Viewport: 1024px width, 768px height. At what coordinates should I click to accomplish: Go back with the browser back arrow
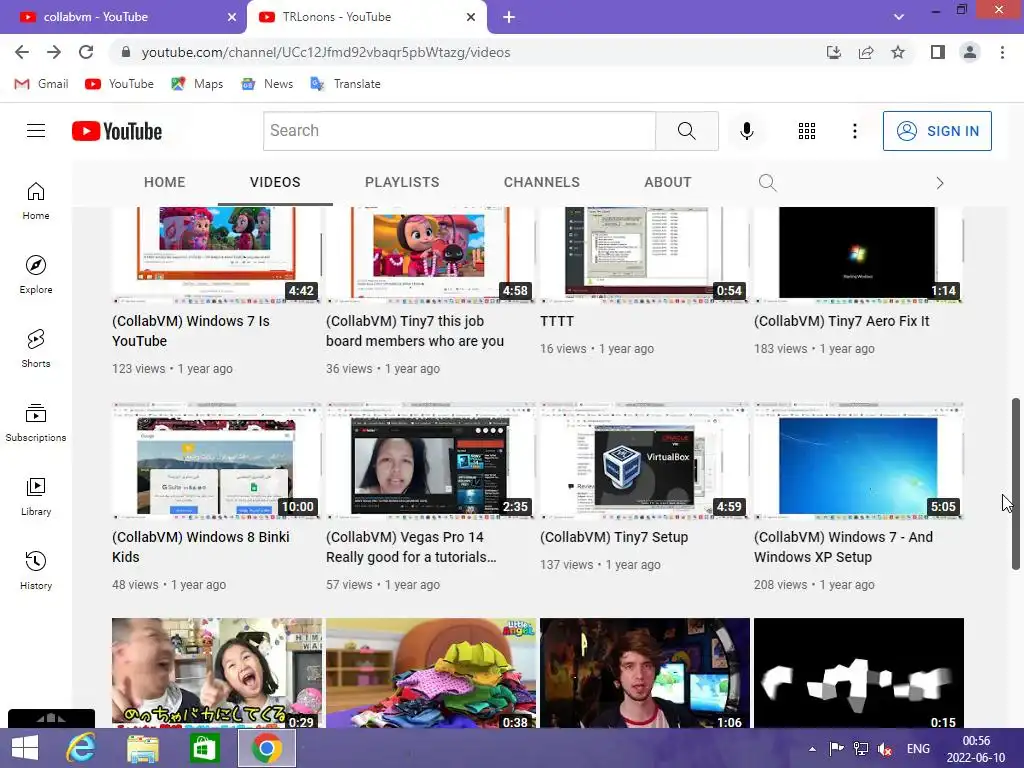[x=22, y=52]
